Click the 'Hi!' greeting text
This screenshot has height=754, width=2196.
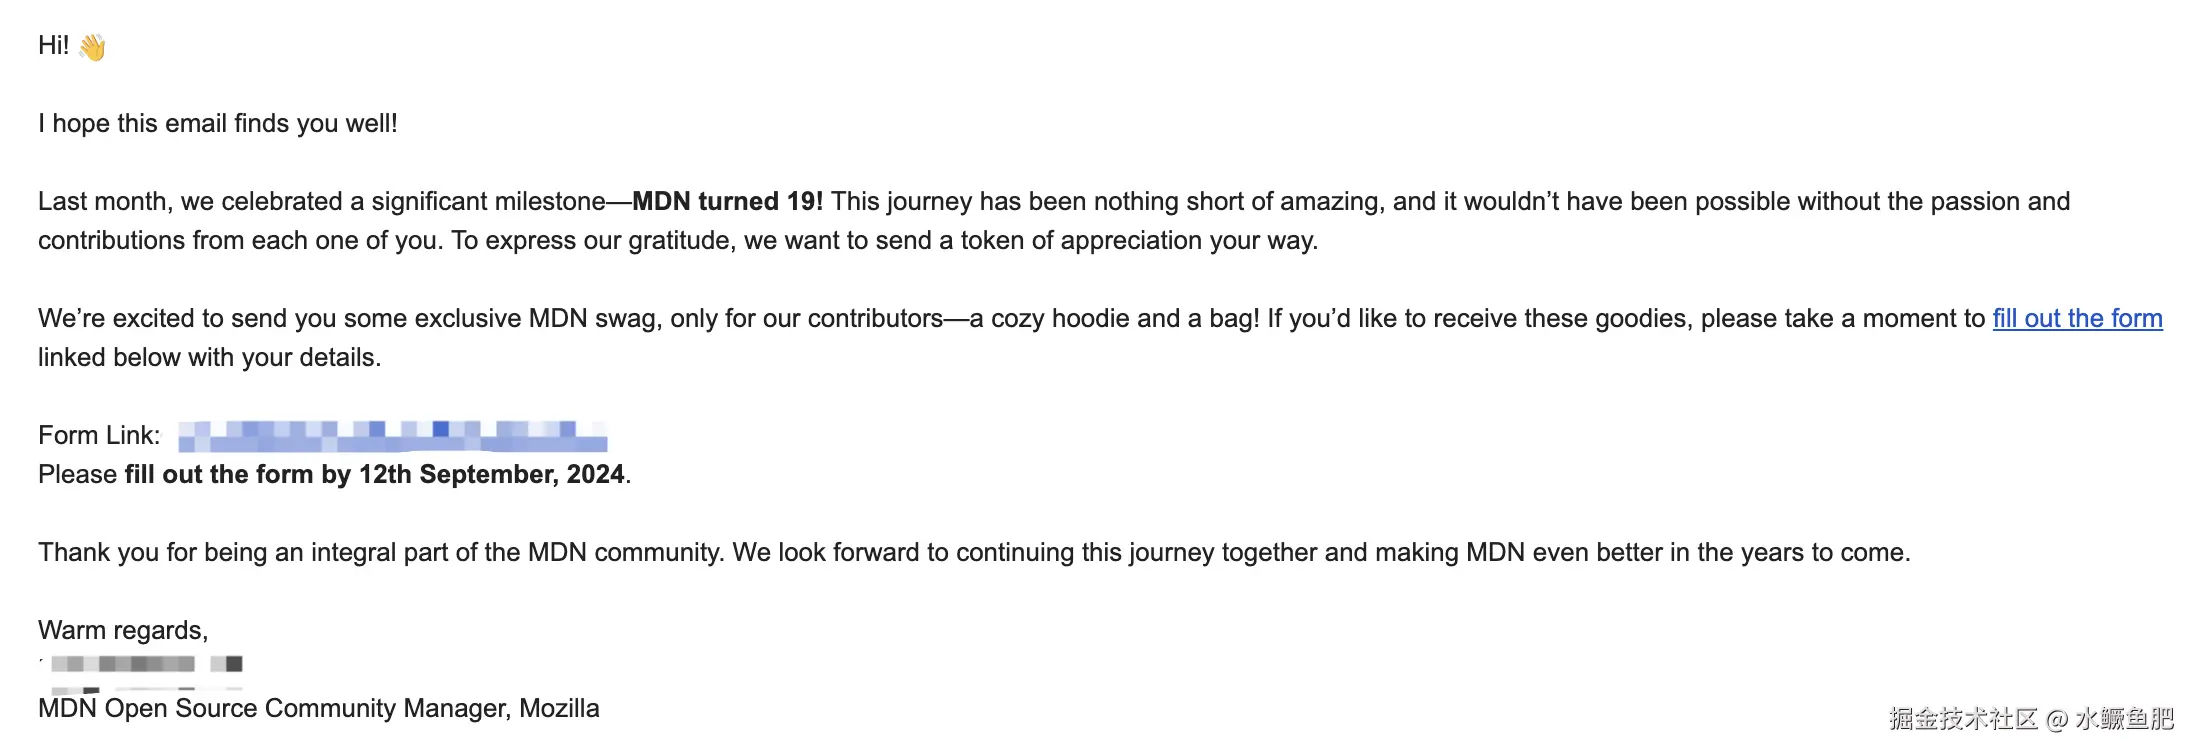pos(53,45)
